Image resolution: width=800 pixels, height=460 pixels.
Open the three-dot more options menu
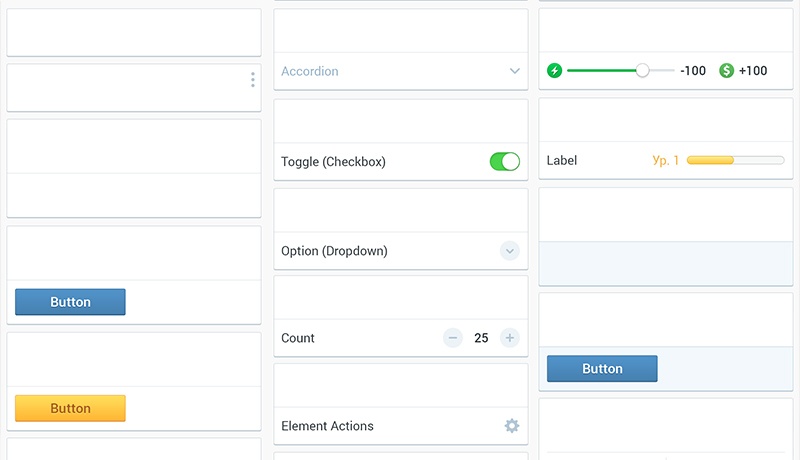253,79
